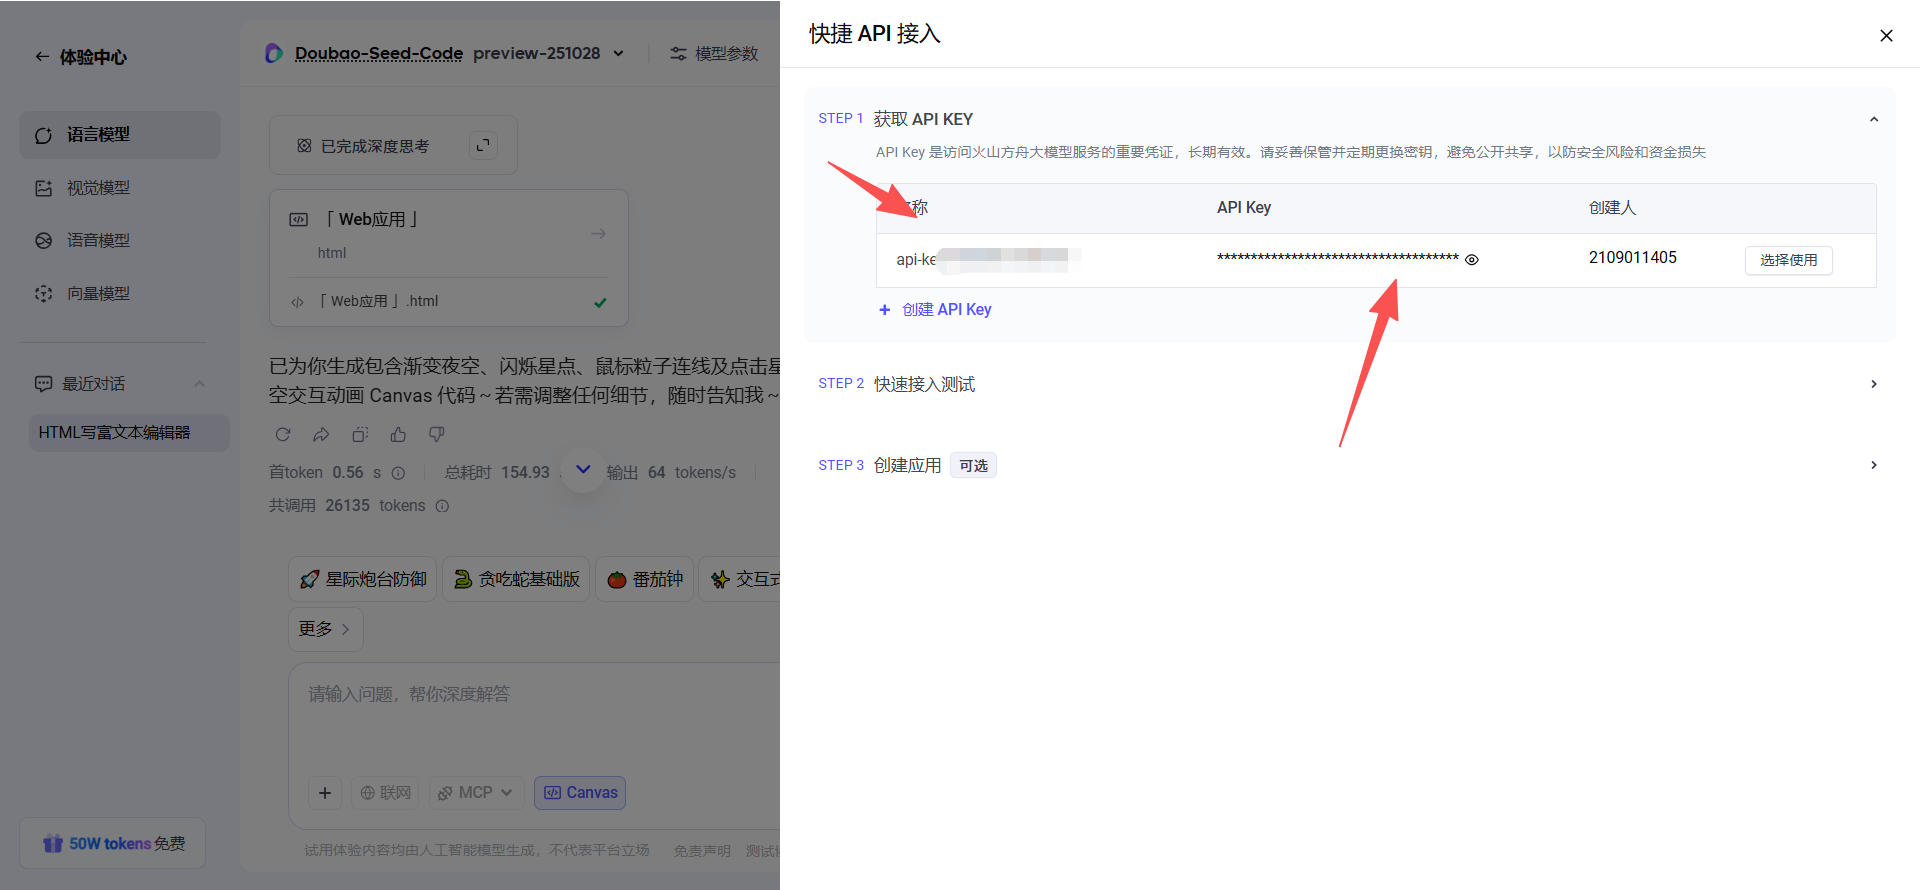Click the info icon beside 首token time

398,473
